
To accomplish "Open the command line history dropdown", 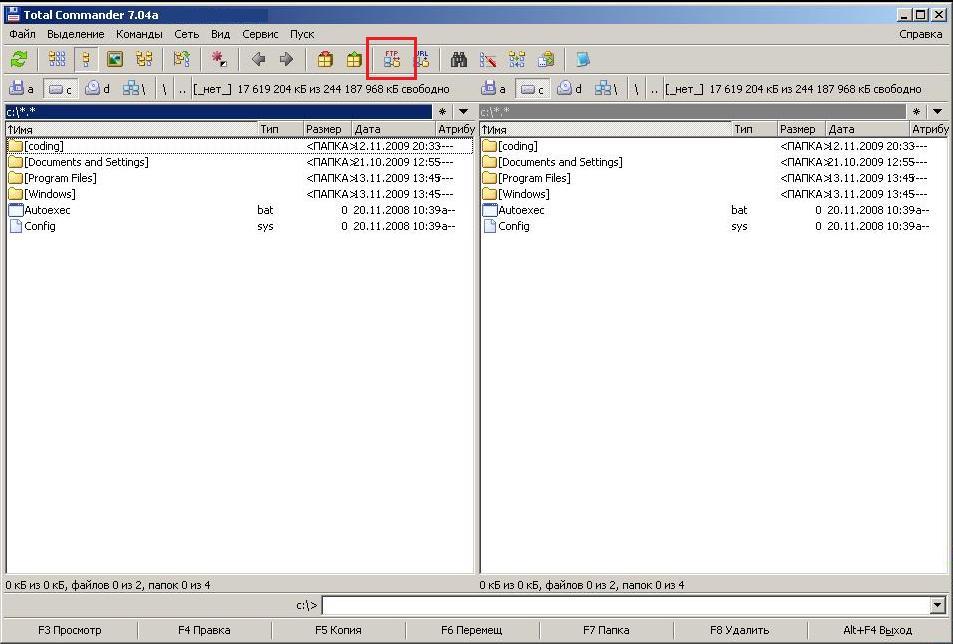I will click(937, 605).
